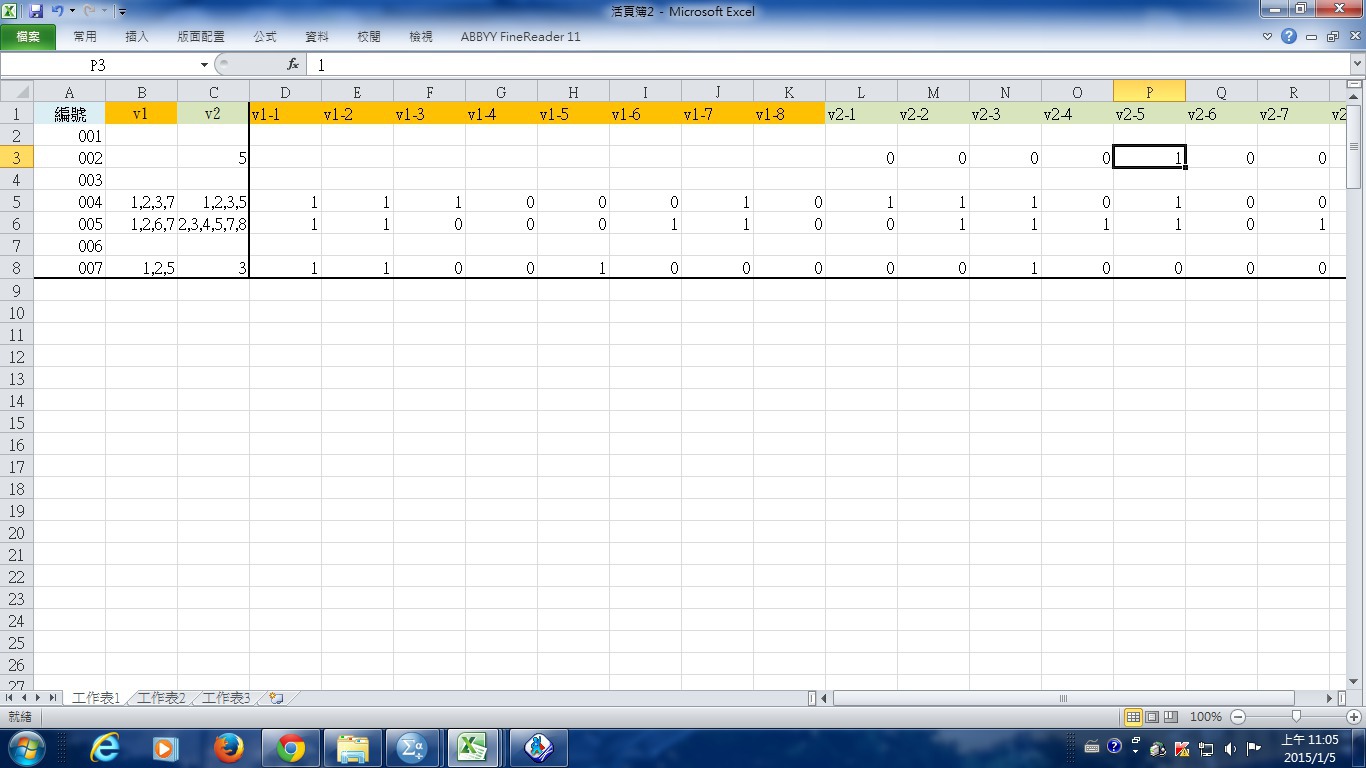Save the workbook via the floppy icon

click(x=36, y=11)
